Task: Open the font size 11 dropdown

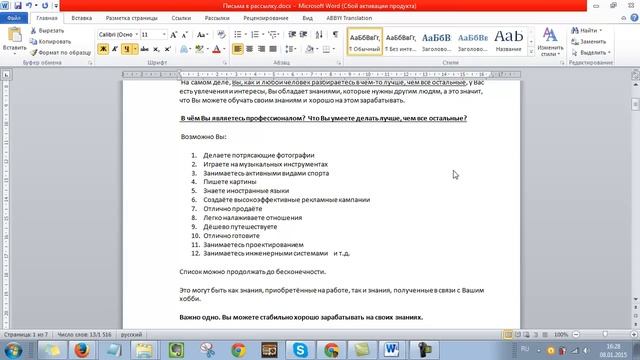Action: (x=164, y=35)
